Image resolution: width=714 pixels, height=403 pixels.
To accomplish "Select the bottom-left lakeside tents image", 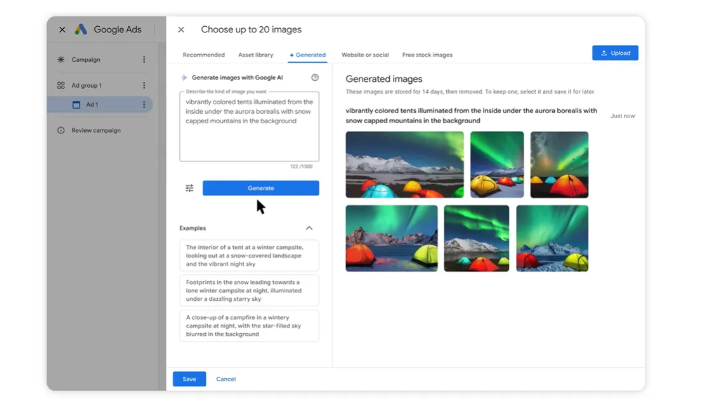I will [392, 239].
